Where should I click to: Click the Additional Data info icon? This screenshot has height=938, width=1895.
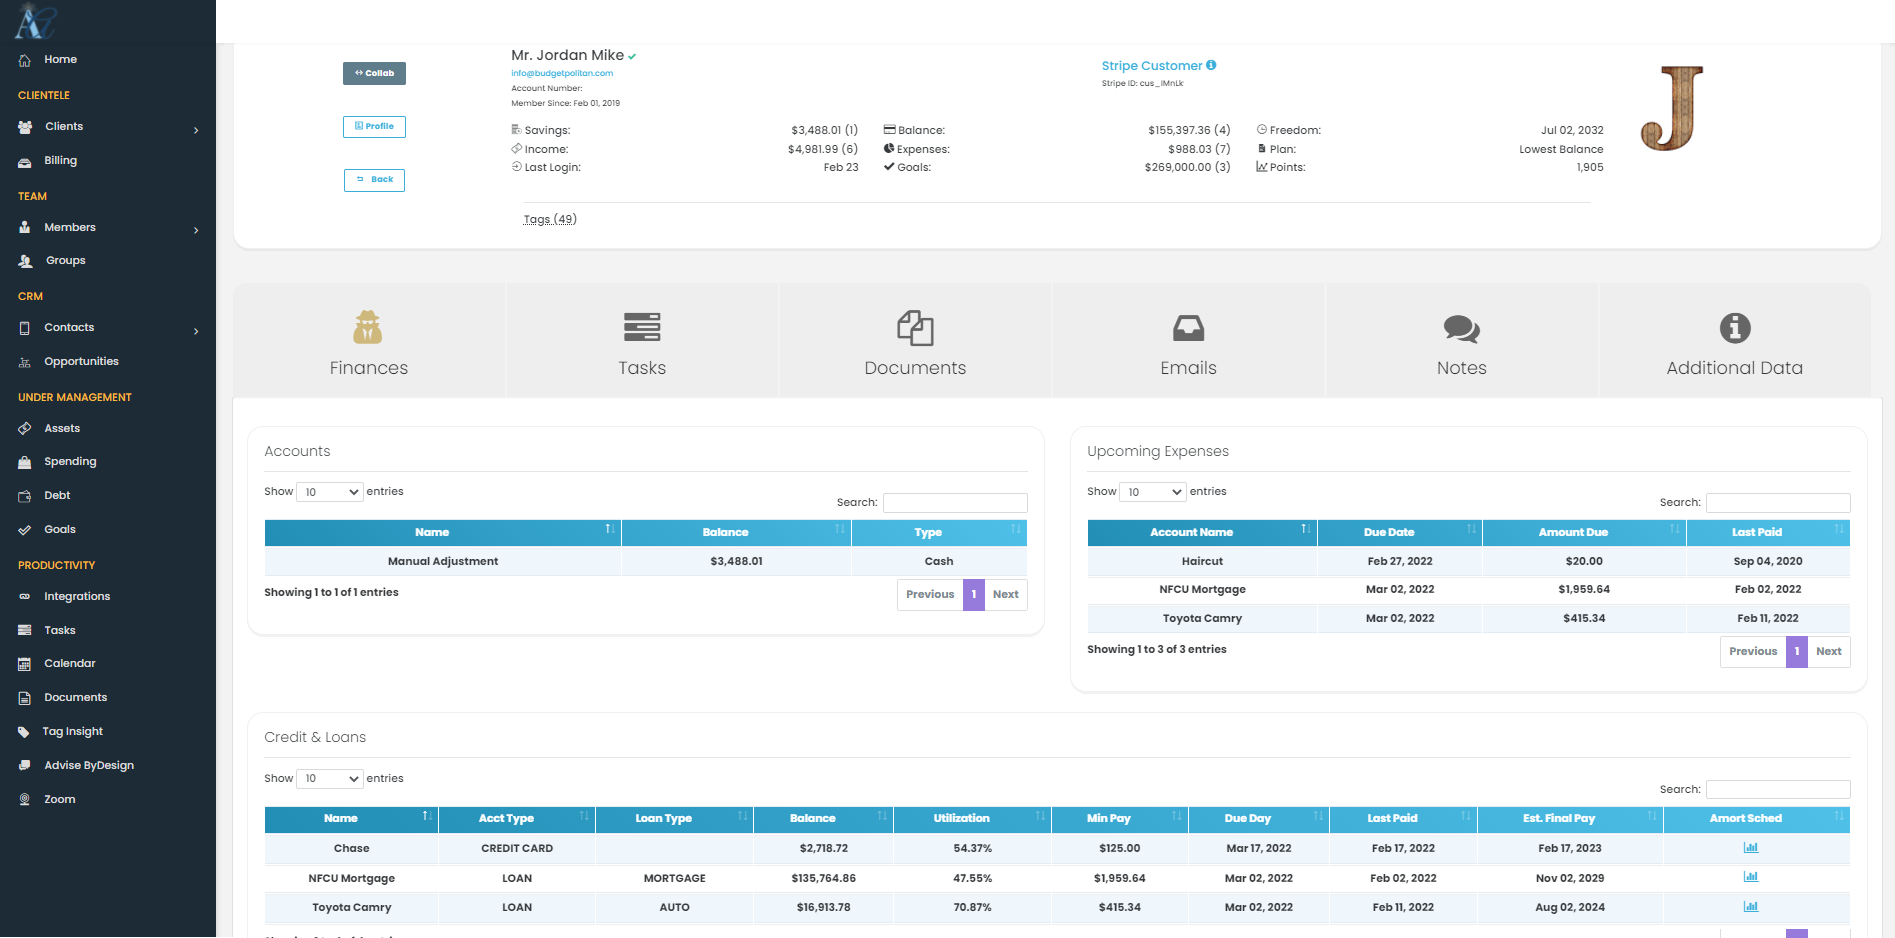[1734, 327]
